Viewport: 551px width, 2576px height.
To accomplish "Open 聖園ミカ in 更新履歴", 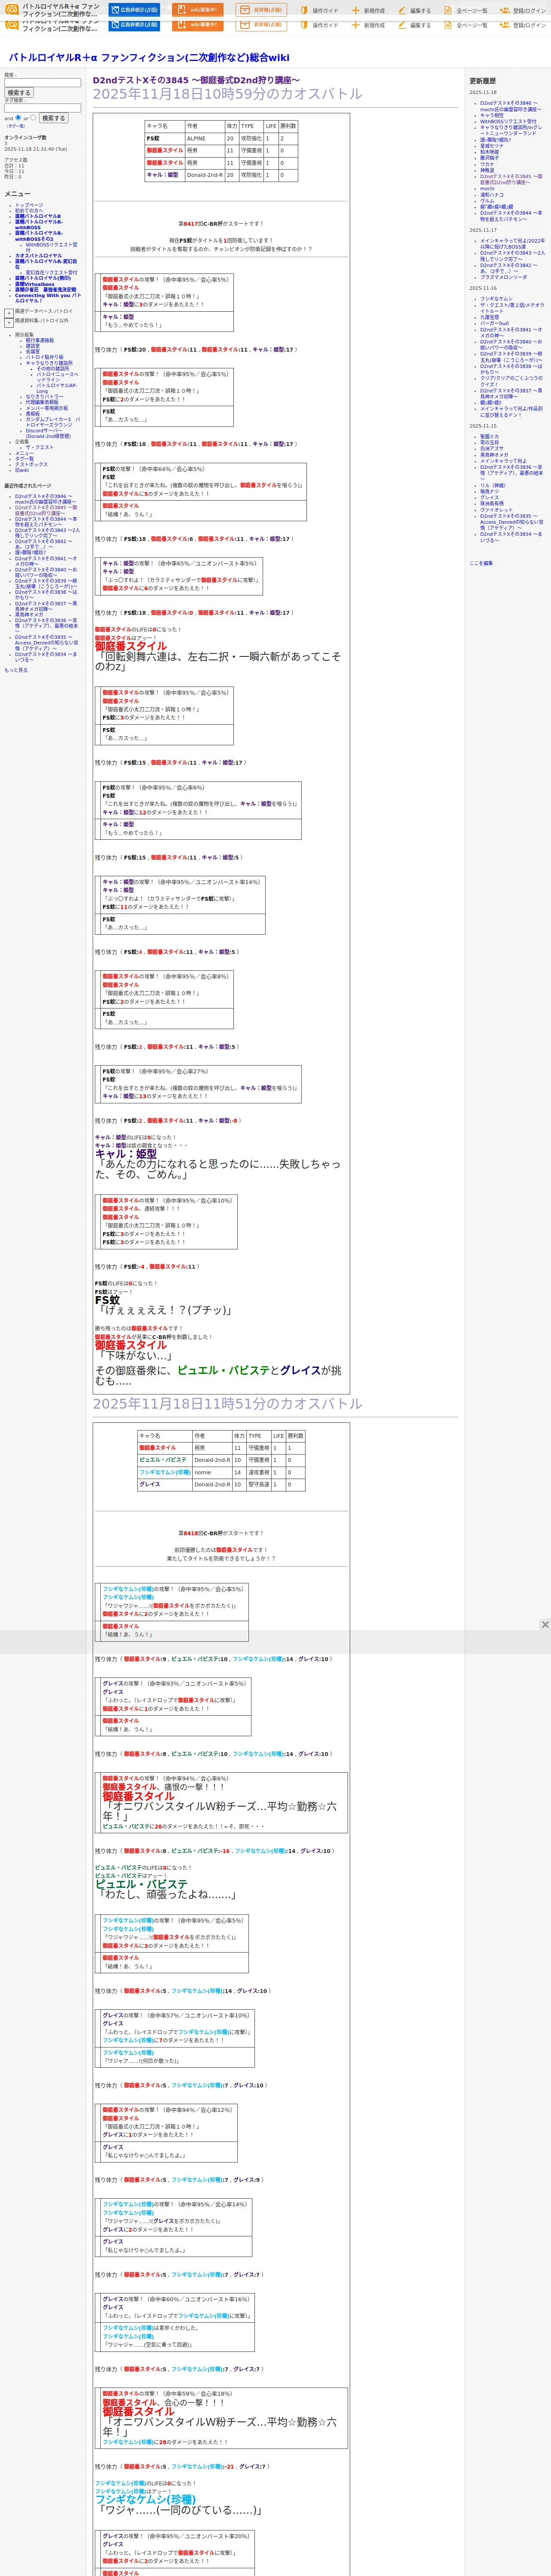I will pos(489,437).
